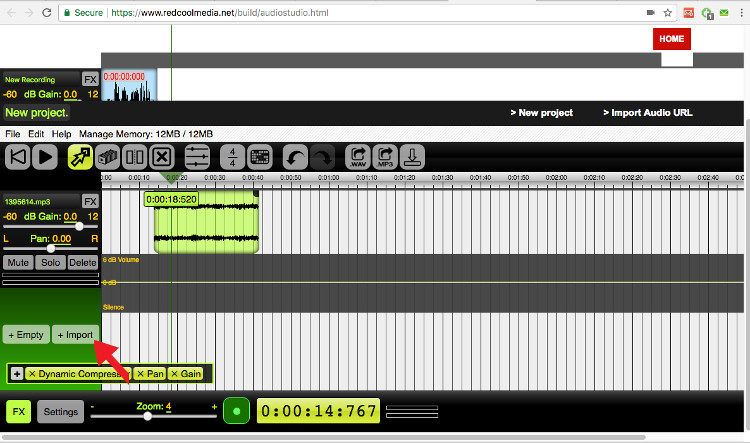Mute the 1395614.mp3 track
The width and height of the screenshot is (750, 443).
pyautogui.click(x=18, y=263)
